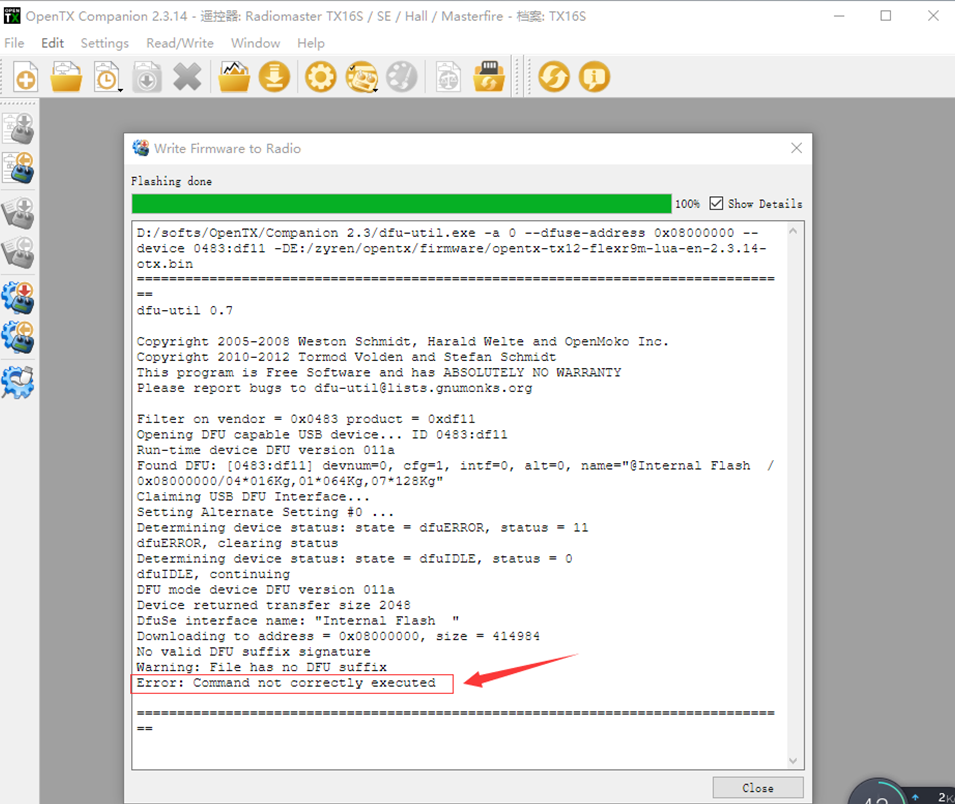Click 'Warning: File has no DFU suffix' line

pos(261,667)
